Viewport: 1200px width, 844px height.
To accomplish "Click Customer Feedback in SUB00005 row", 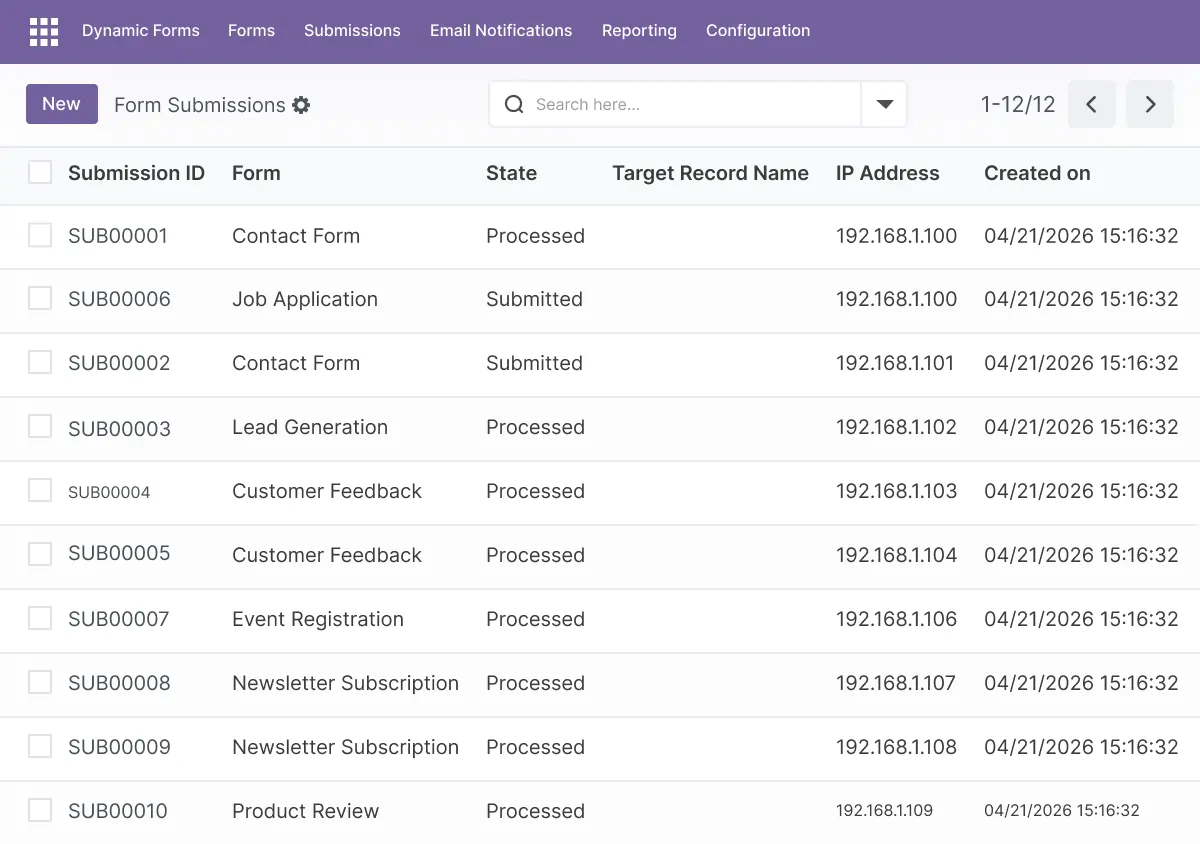I will coord(327,555).
